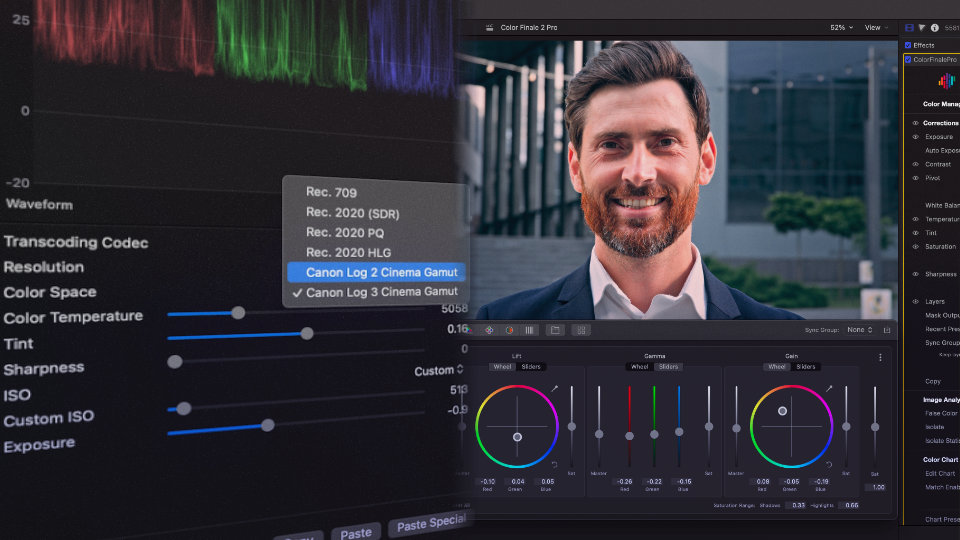Image resolution: width=960 pixels, height=540 pixels.
Task: Toggle the ColorFinalePro effect checkbox
Action: pos(908,59)
